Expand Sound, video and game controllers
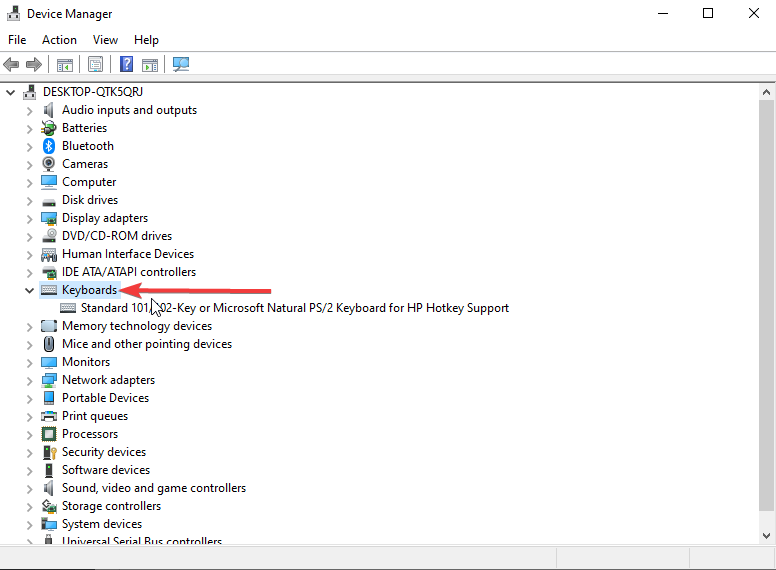This screenshot has height=570, width=776. 29,489
